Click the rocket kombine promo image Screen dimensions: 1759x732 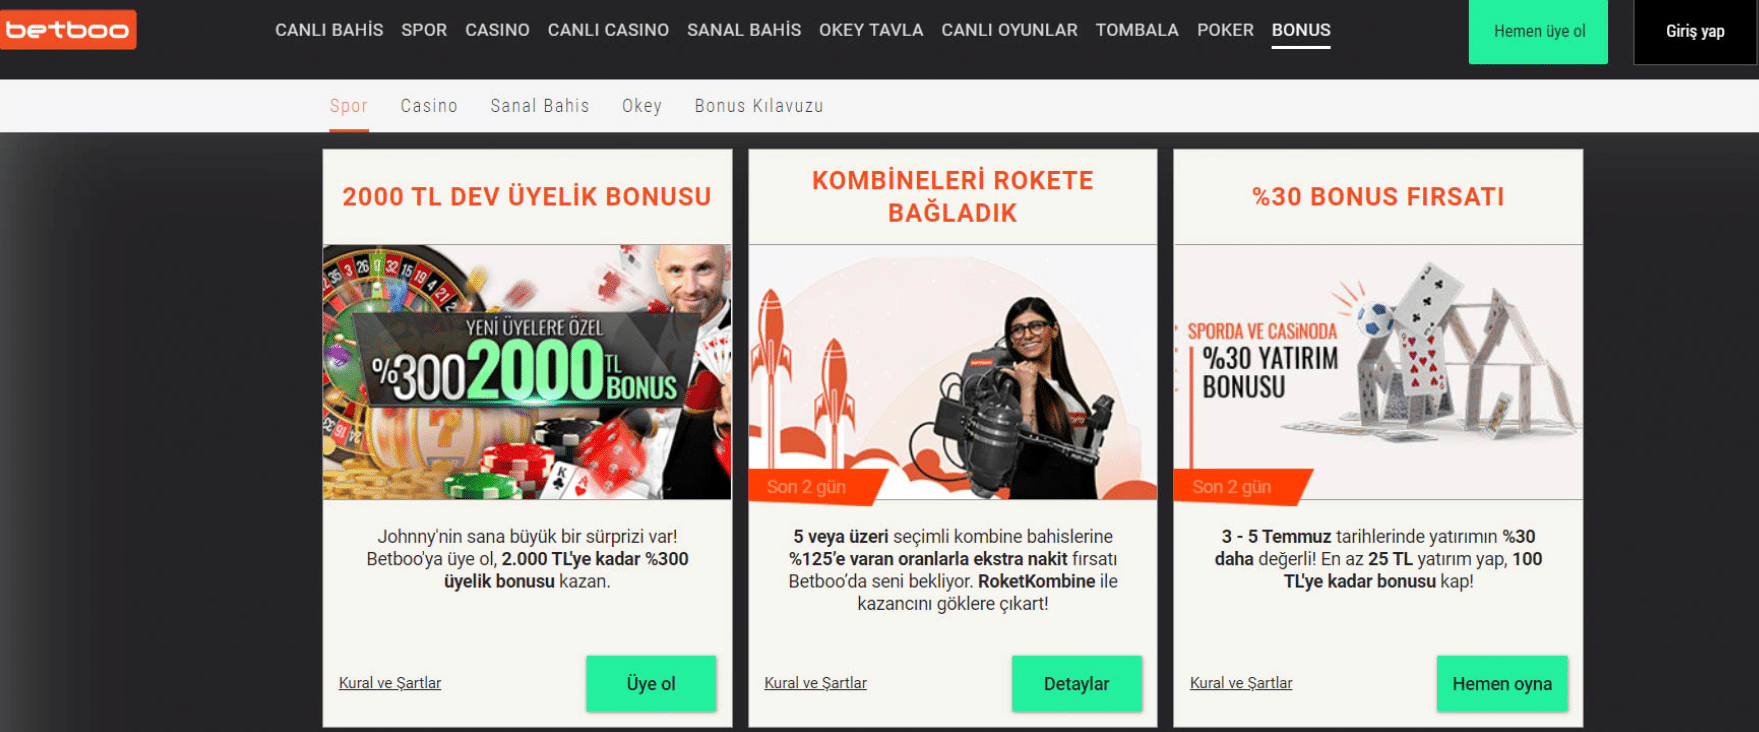[953, 372]
